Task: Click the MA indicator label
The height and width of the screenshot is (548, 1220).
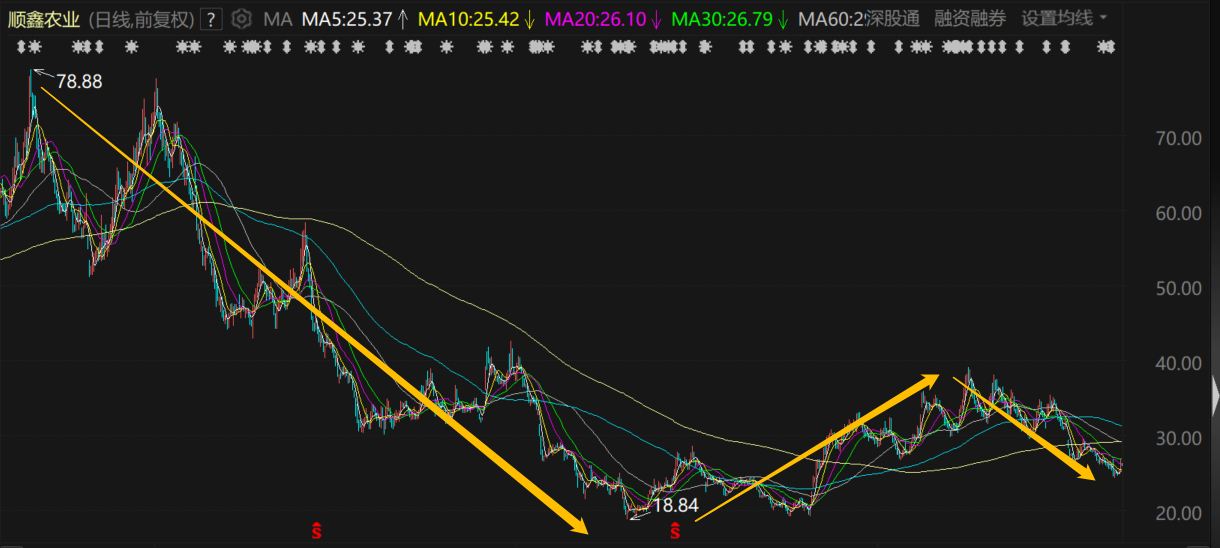Action: [x=277, y=18]
